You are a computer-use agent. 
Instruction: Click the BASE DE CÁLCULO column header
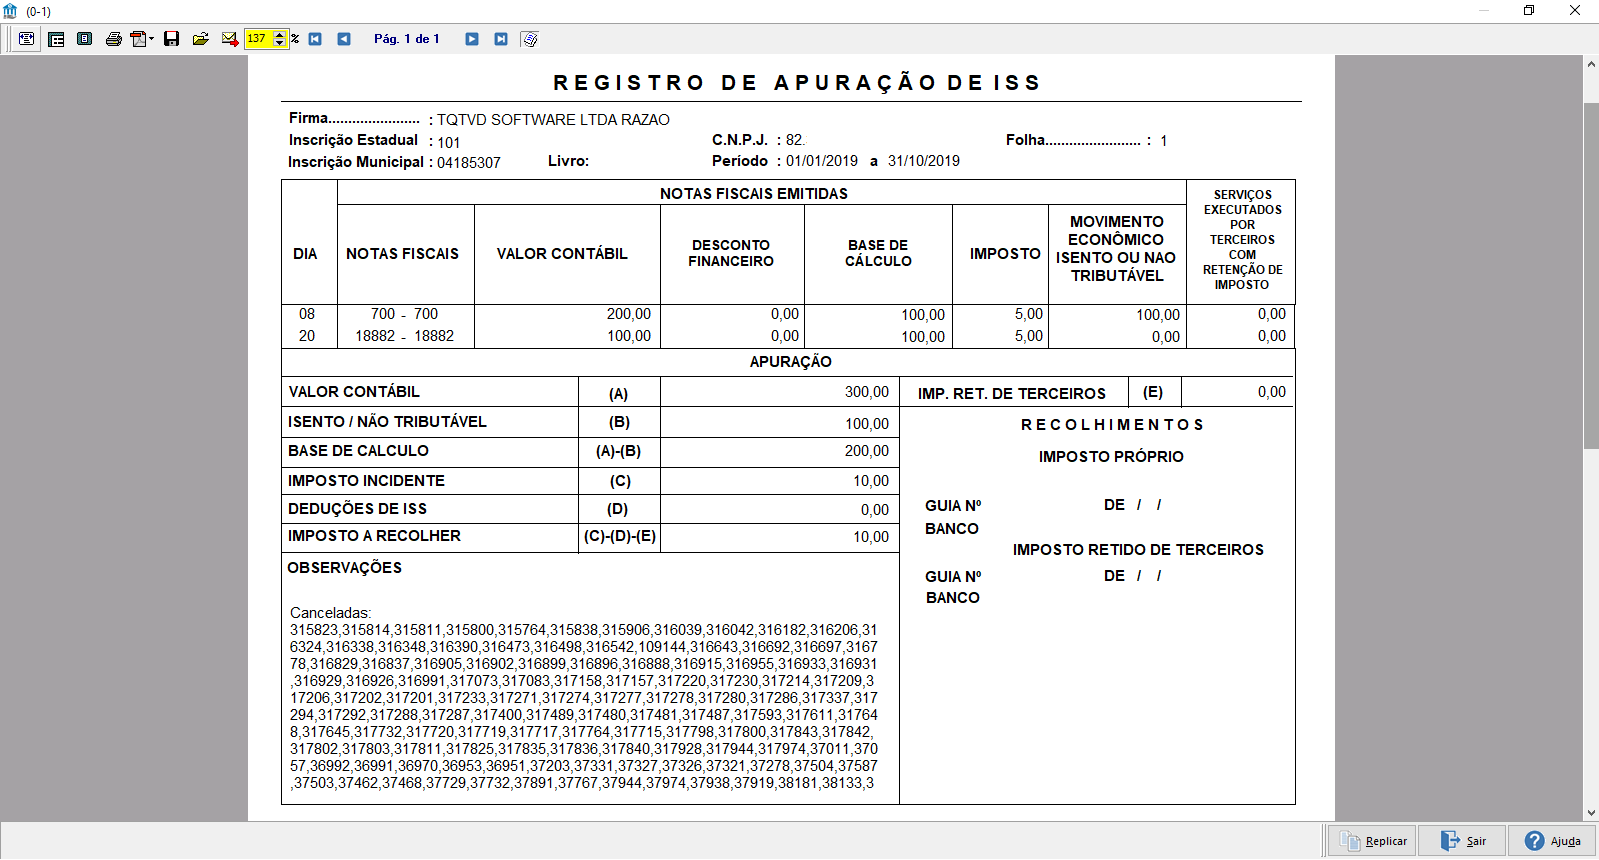pyautogui.click(x=878, y=253)
